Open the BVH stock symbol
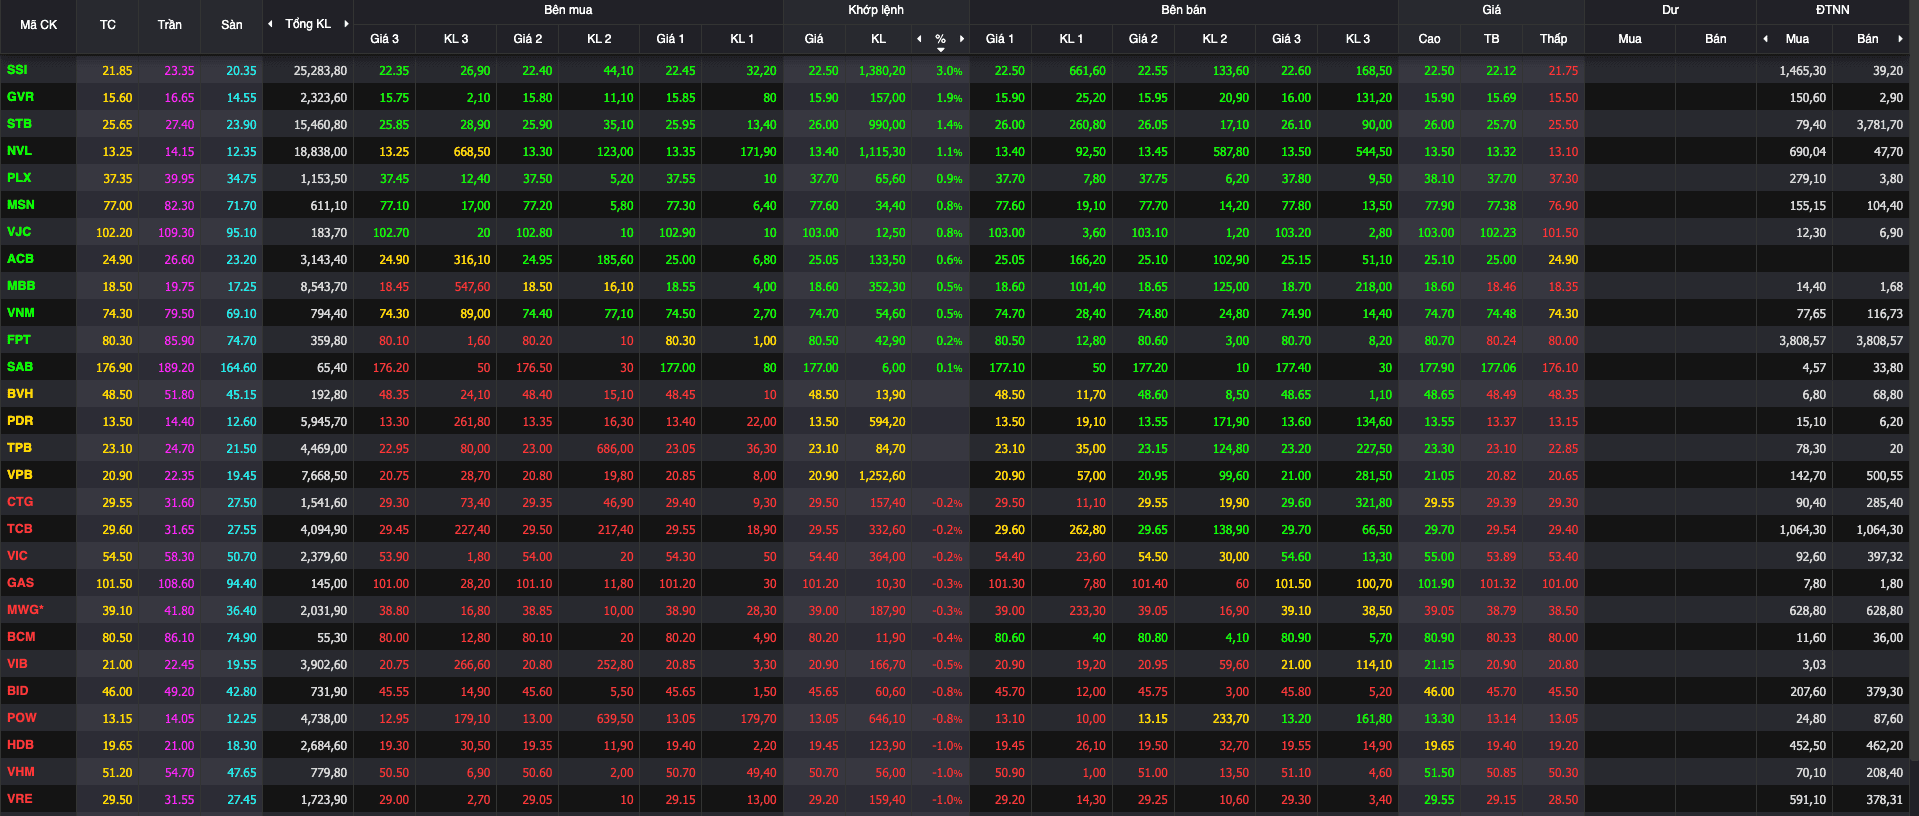 pos(20,394)
